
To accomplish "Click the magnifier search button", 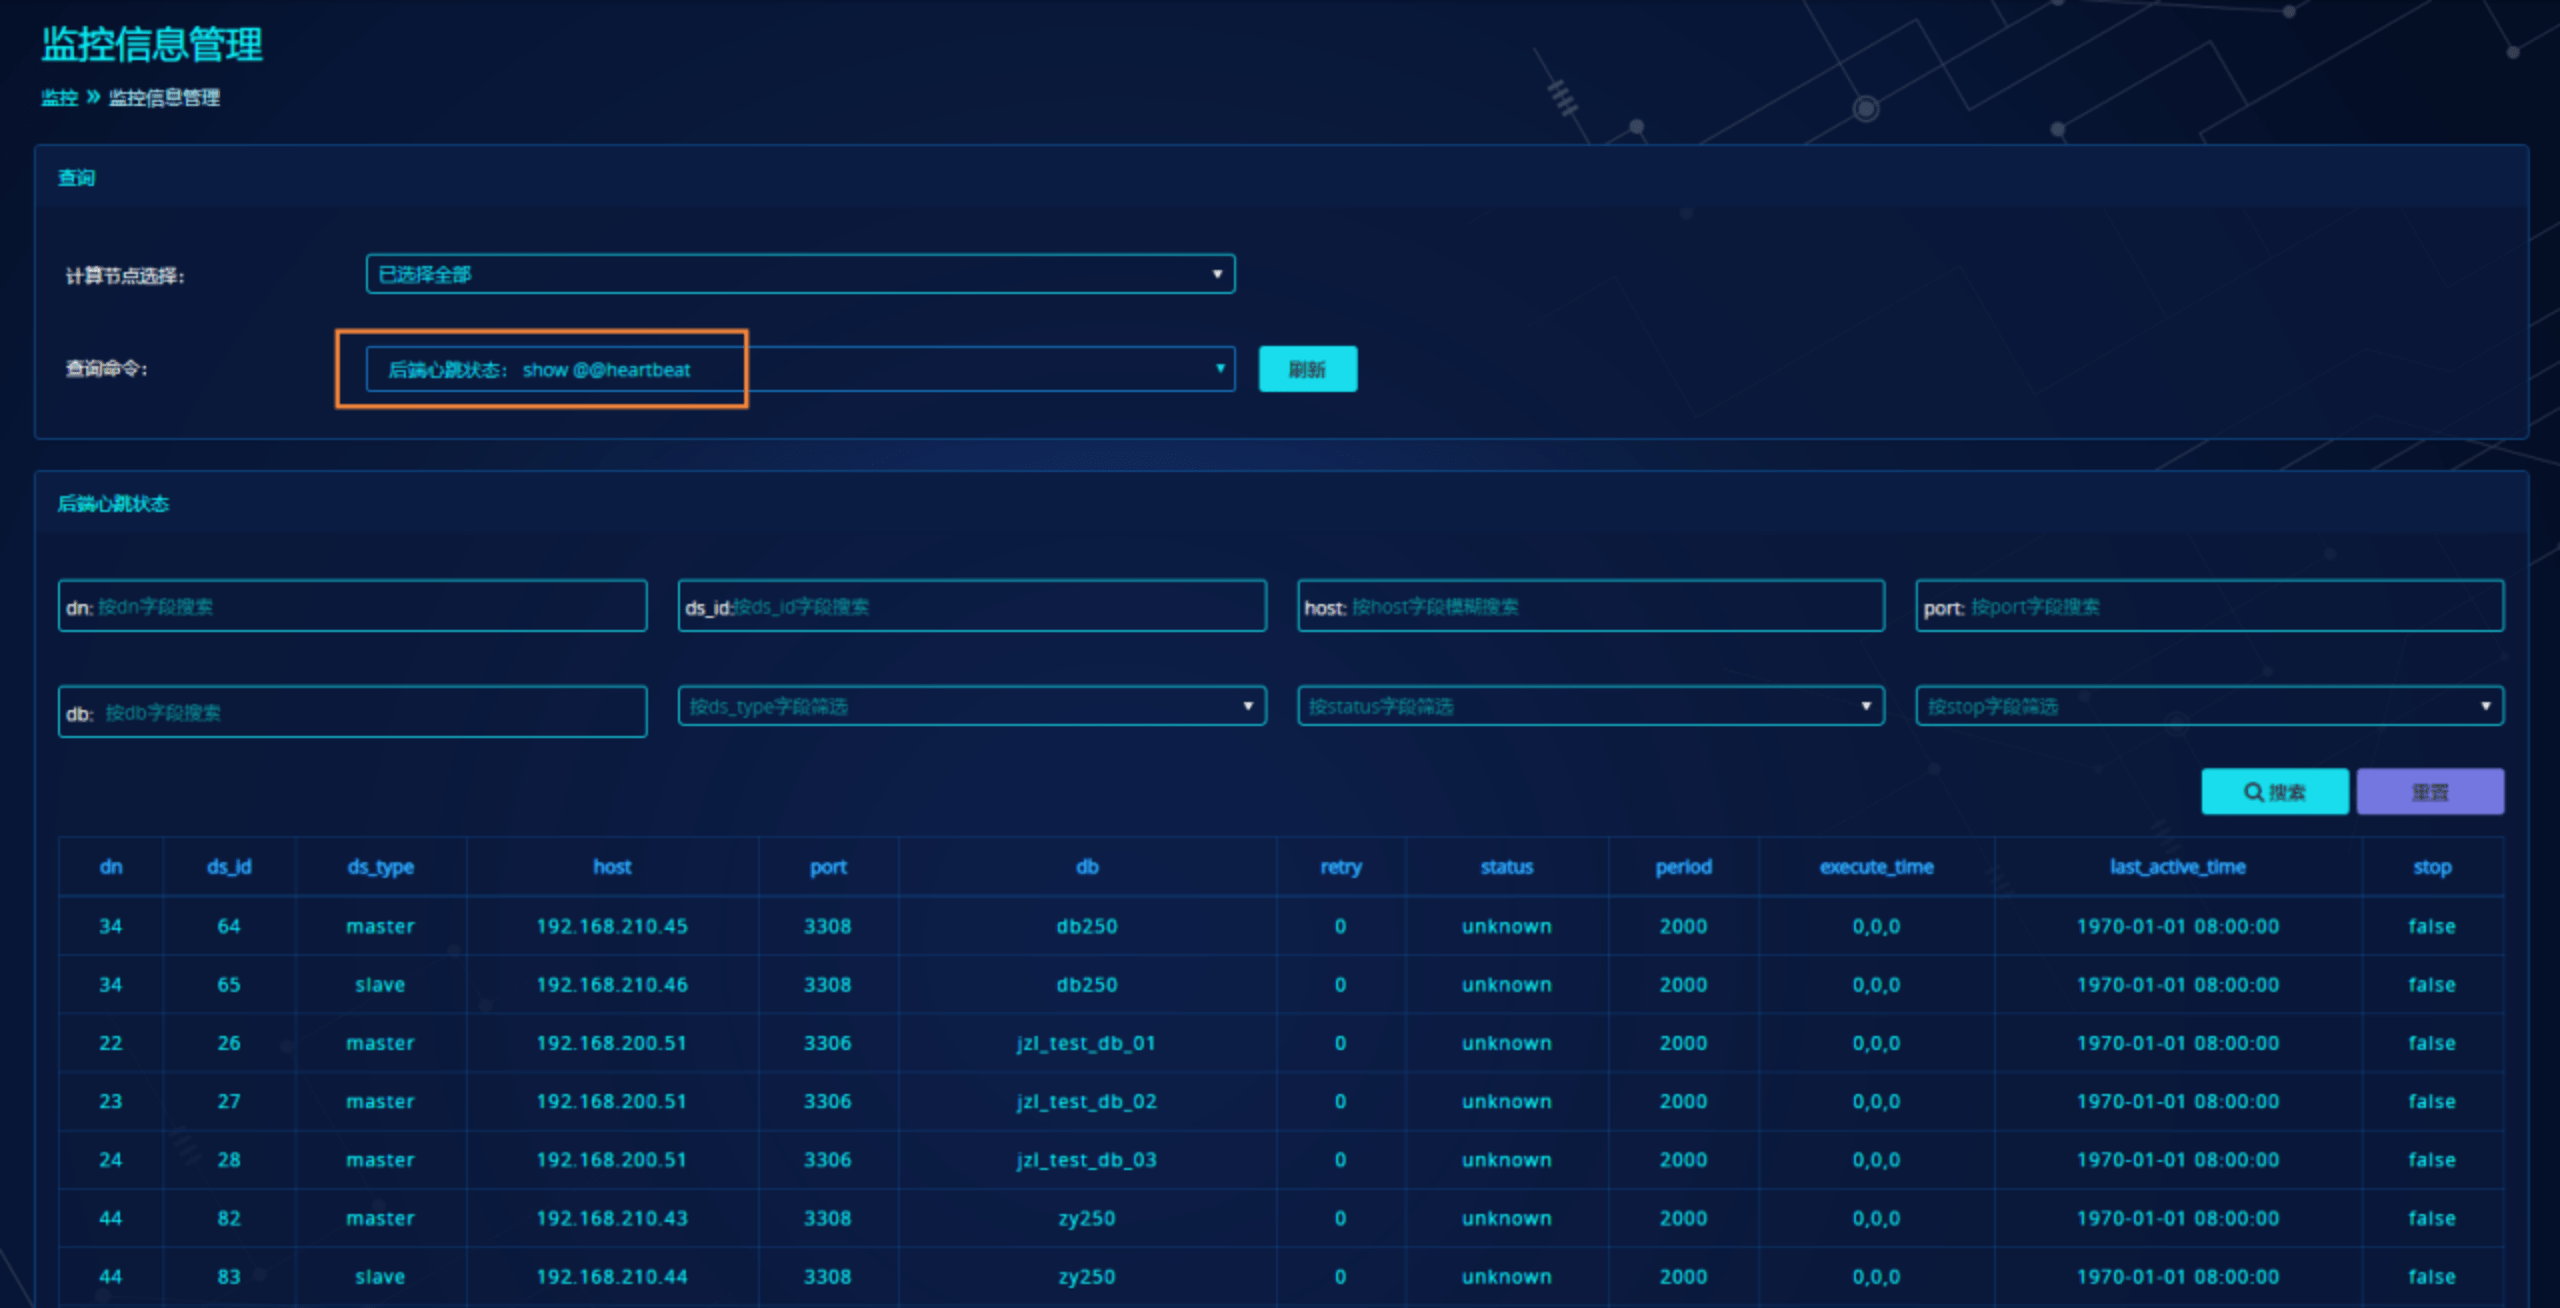I will pos(2274,792).
